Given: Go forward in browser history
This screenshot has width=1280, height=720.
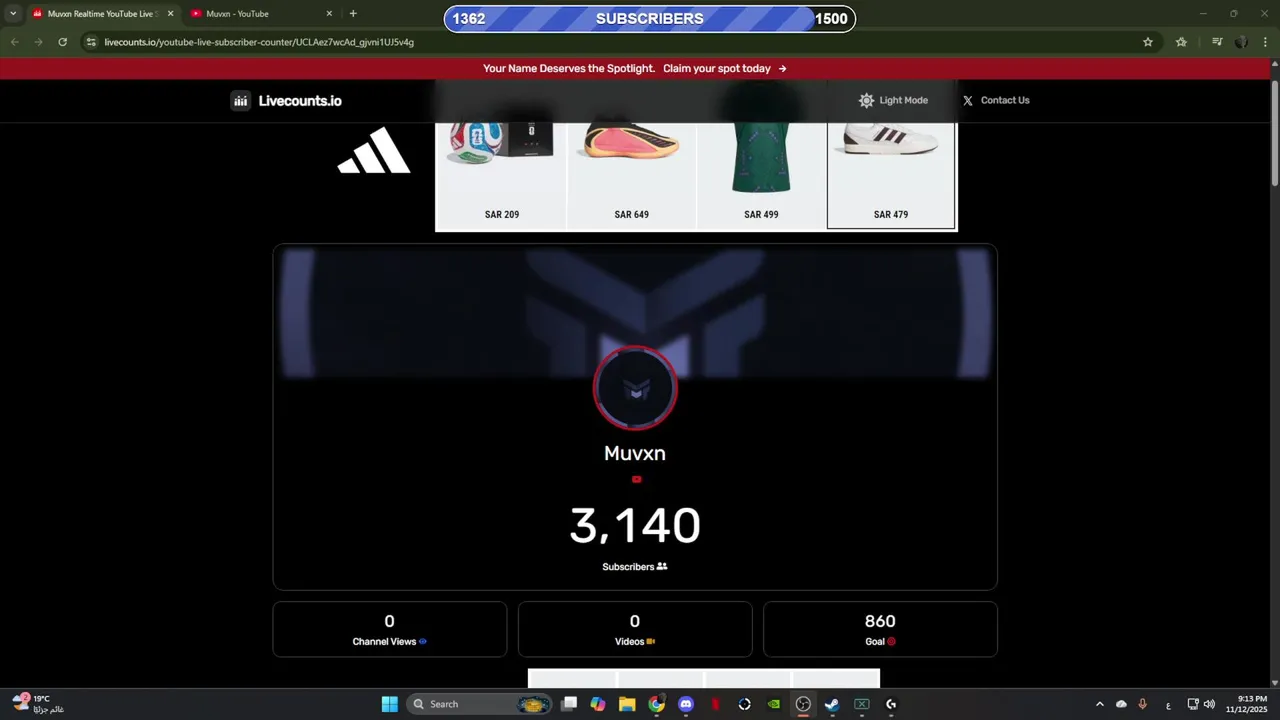Looking at the screenshot, I should point(38,42).
